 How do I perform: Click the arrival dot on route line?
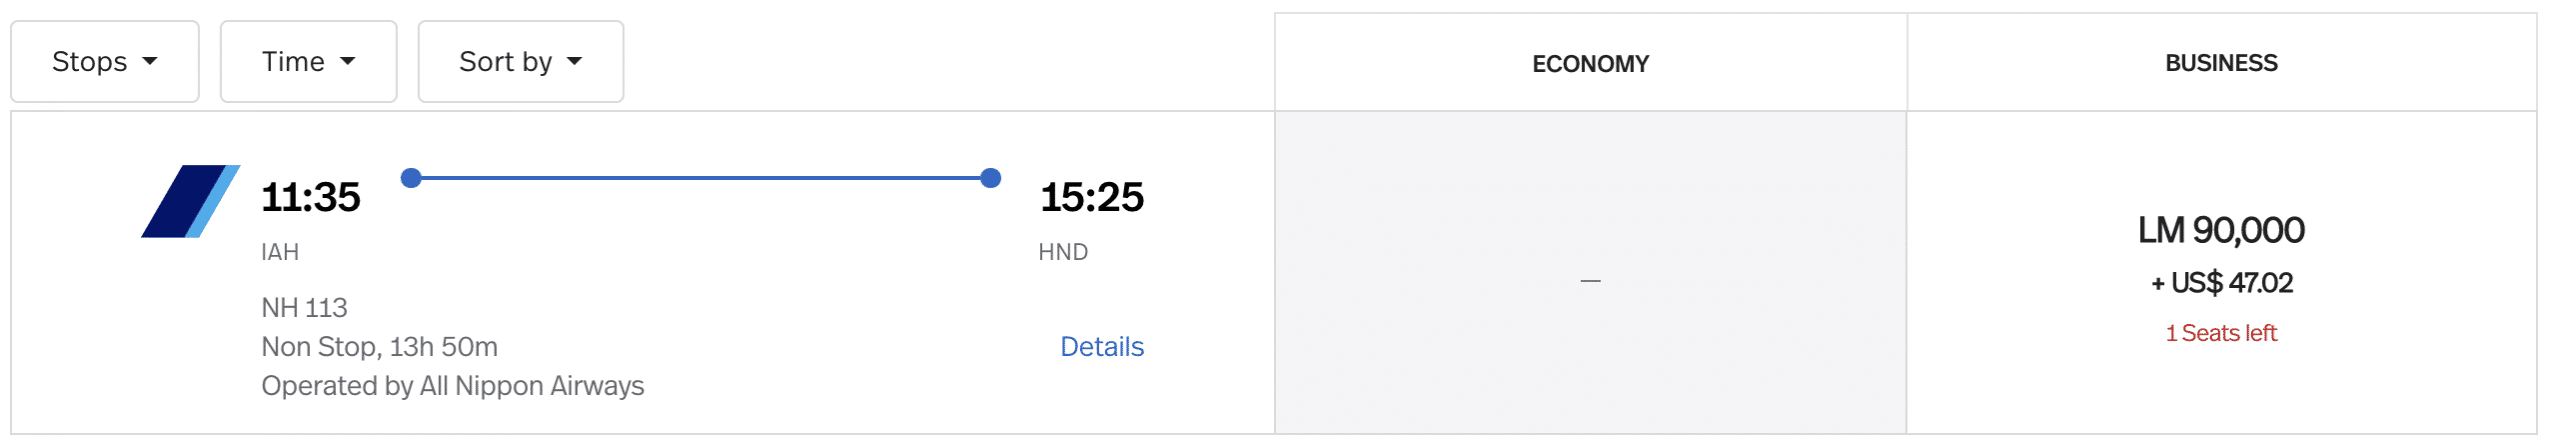(991, 178)
